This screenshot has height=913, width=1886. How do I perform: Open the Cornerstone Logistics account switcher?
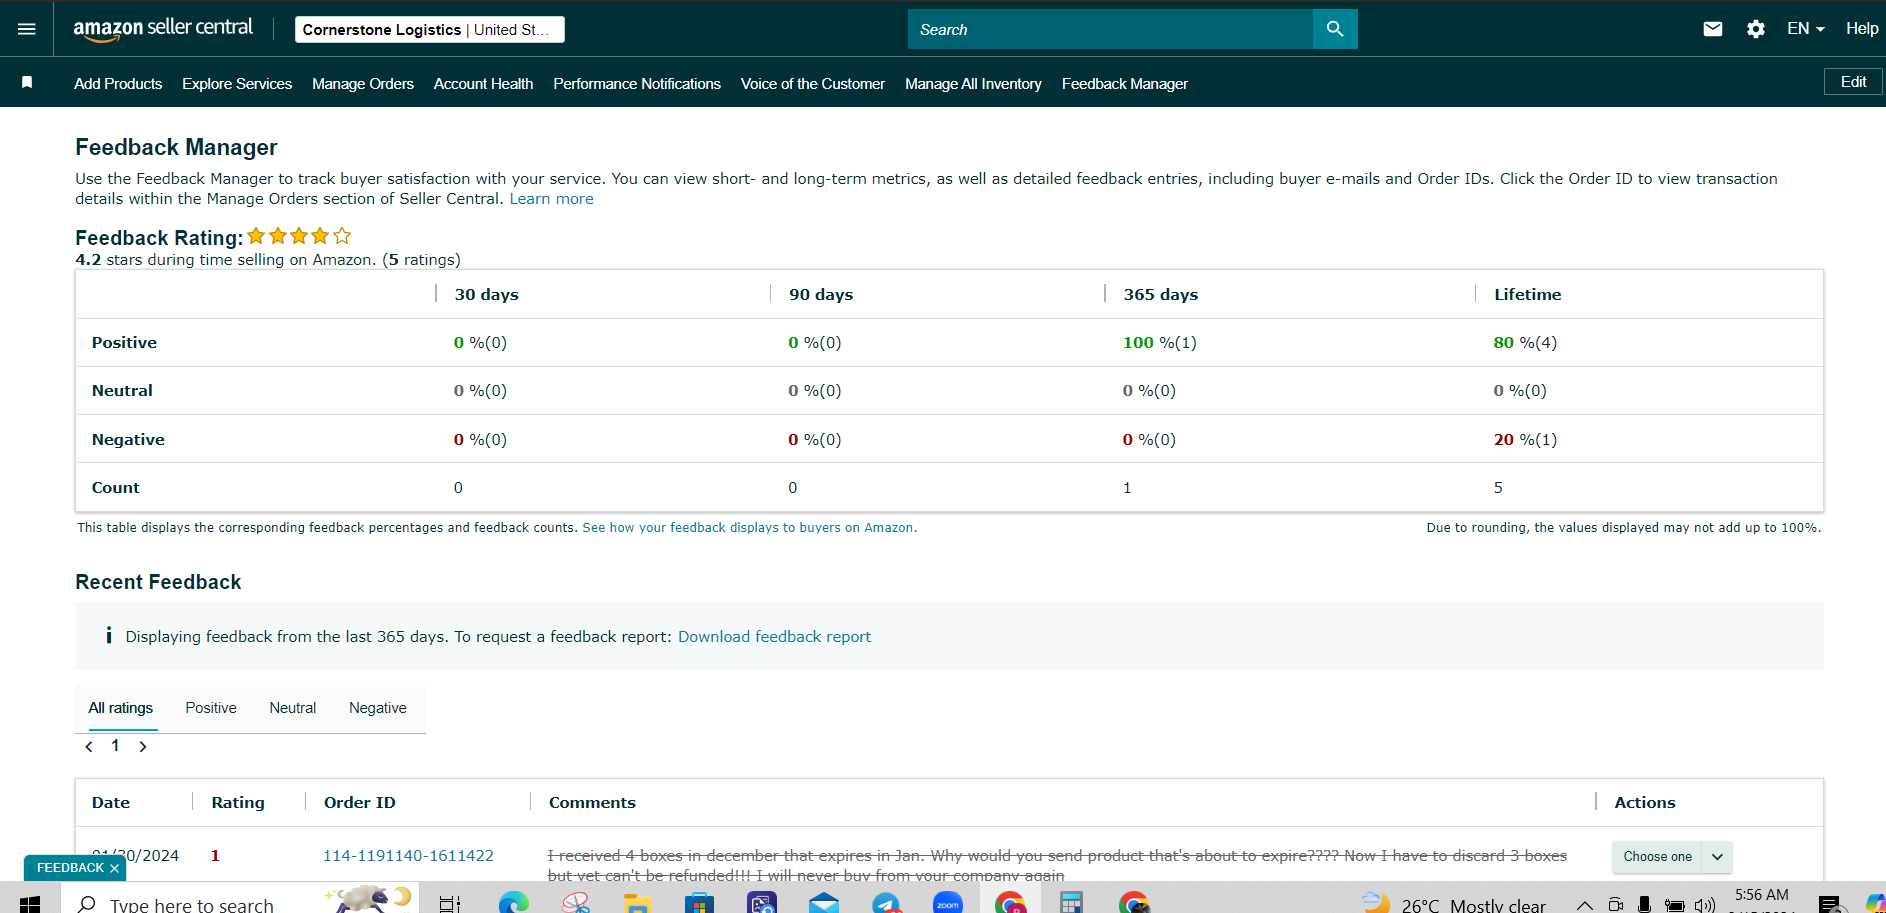tap(430, 30)
